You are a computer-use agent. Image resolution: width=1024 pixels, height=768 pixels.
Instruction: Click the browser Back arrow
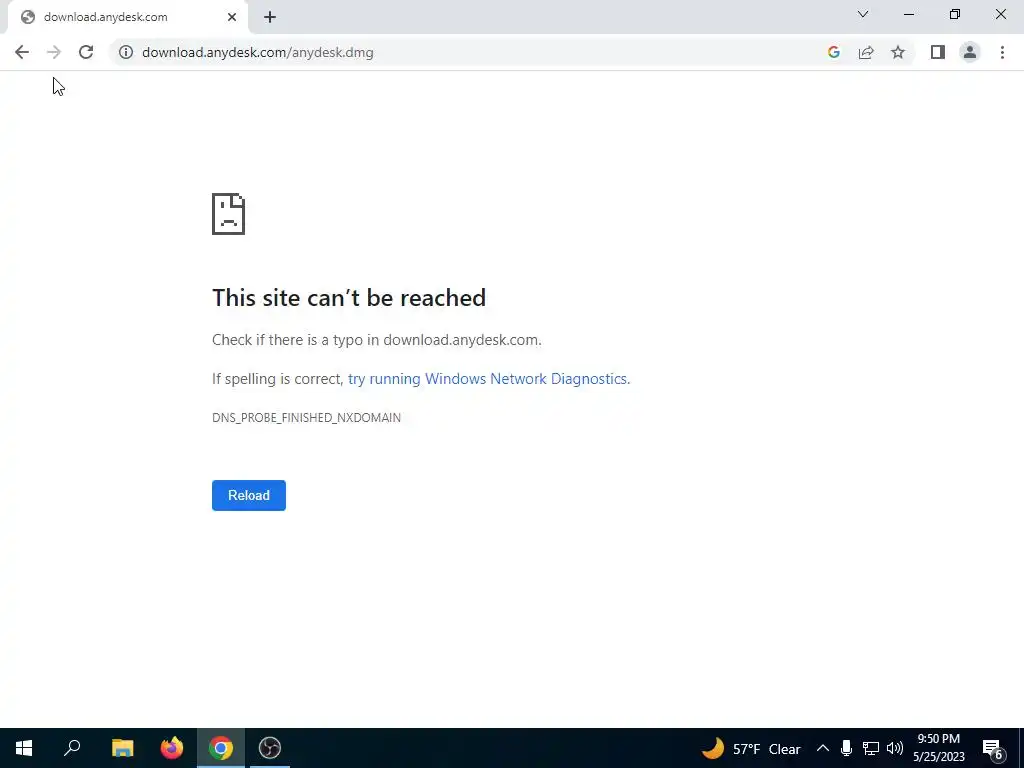22,52
